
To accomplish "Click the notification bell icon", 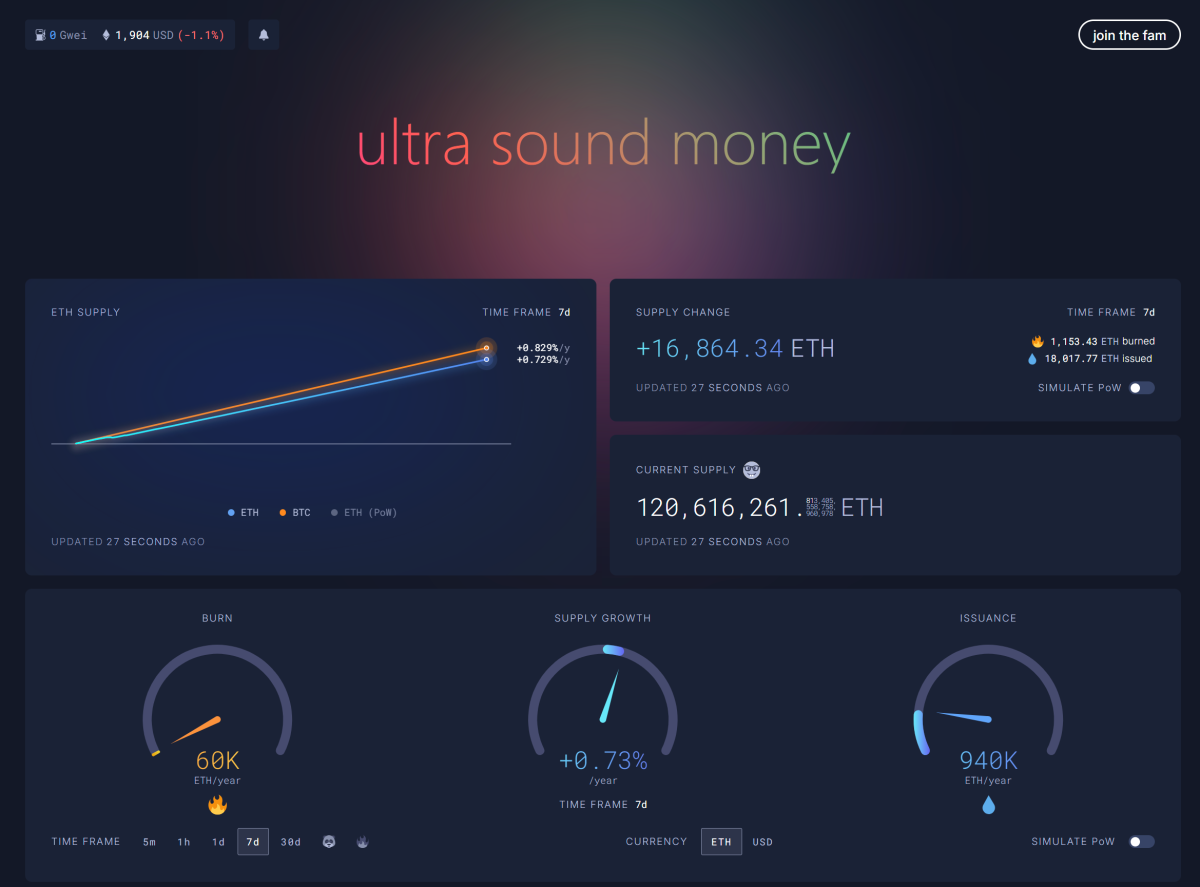I will click(264, 35).
